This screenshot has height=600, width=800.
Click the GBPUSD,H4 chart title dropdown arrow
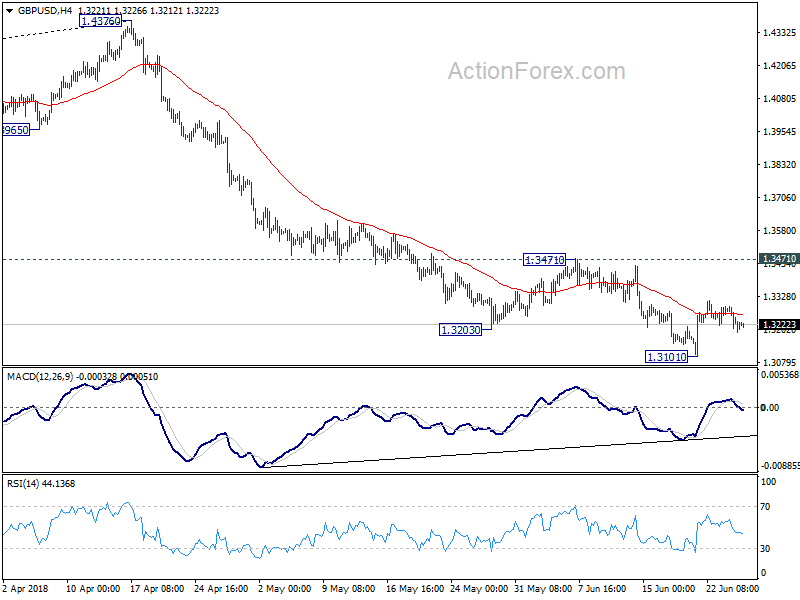click(9, 11)
